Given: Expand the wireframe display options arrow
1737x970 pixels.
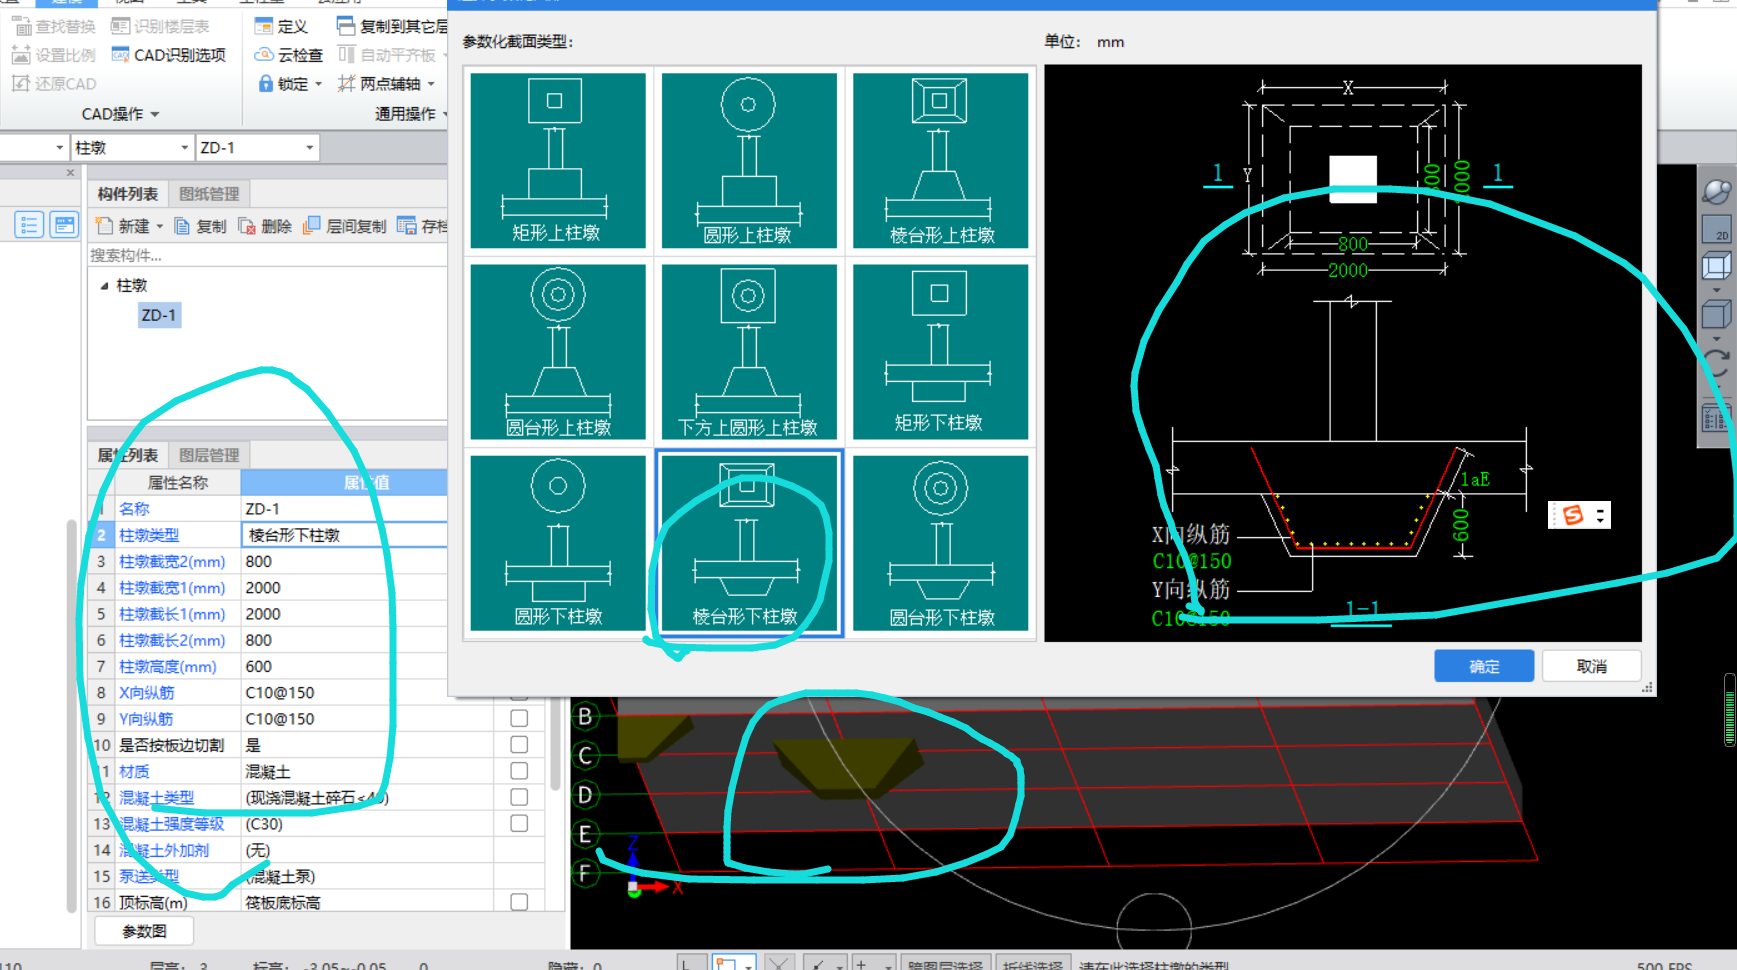Looking at the screenshot, I should [x=1716, y=291].
